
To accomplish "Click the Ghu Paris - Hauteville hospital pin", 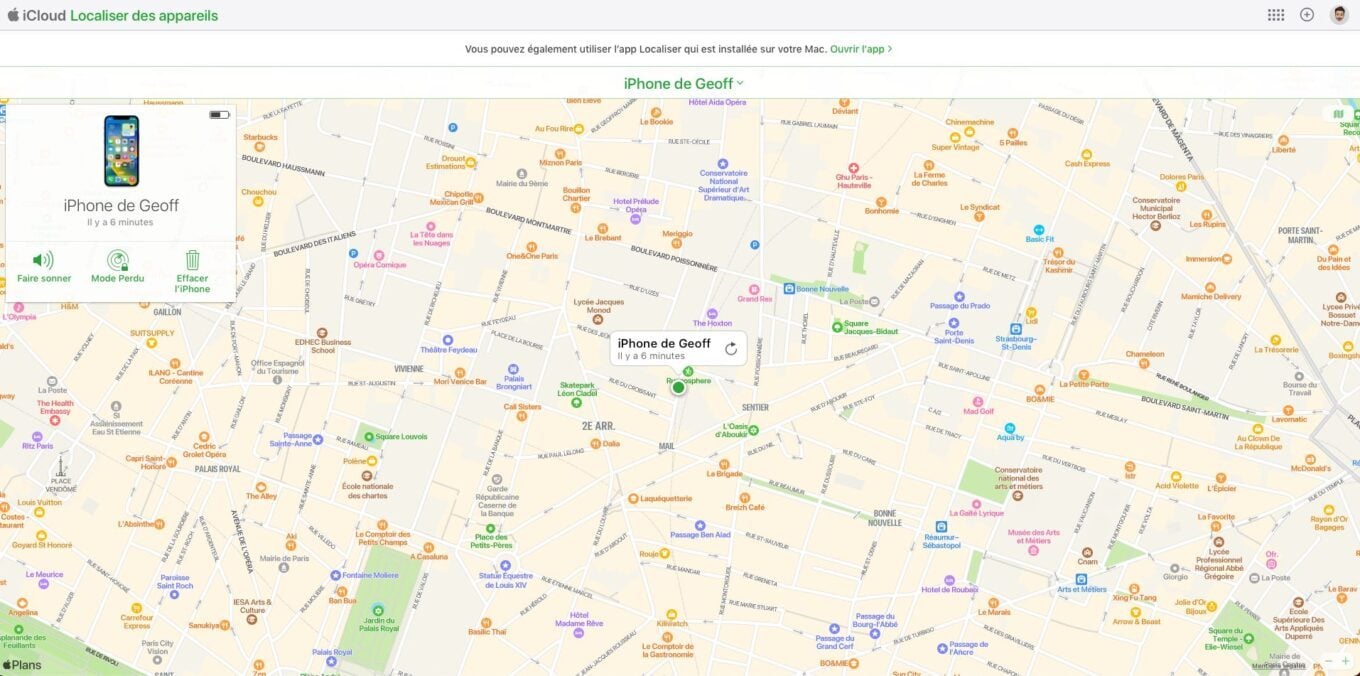I will coord(853,168).
